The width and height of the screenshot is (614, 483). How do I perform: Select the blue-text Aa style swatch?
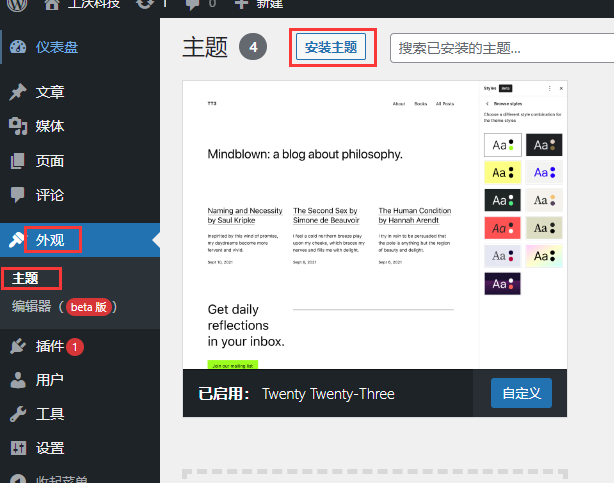pyautogui.click(x=544, y=172)
